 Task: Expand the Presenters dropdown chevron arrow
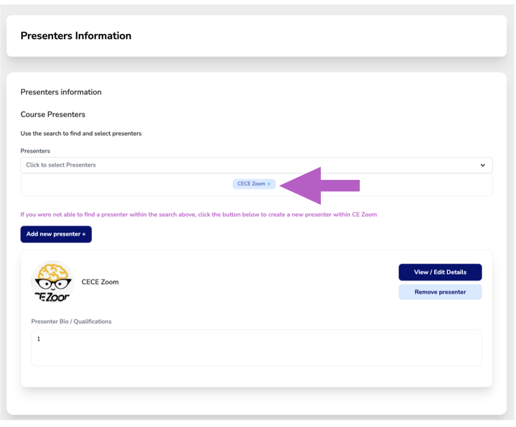pos(482,165)
